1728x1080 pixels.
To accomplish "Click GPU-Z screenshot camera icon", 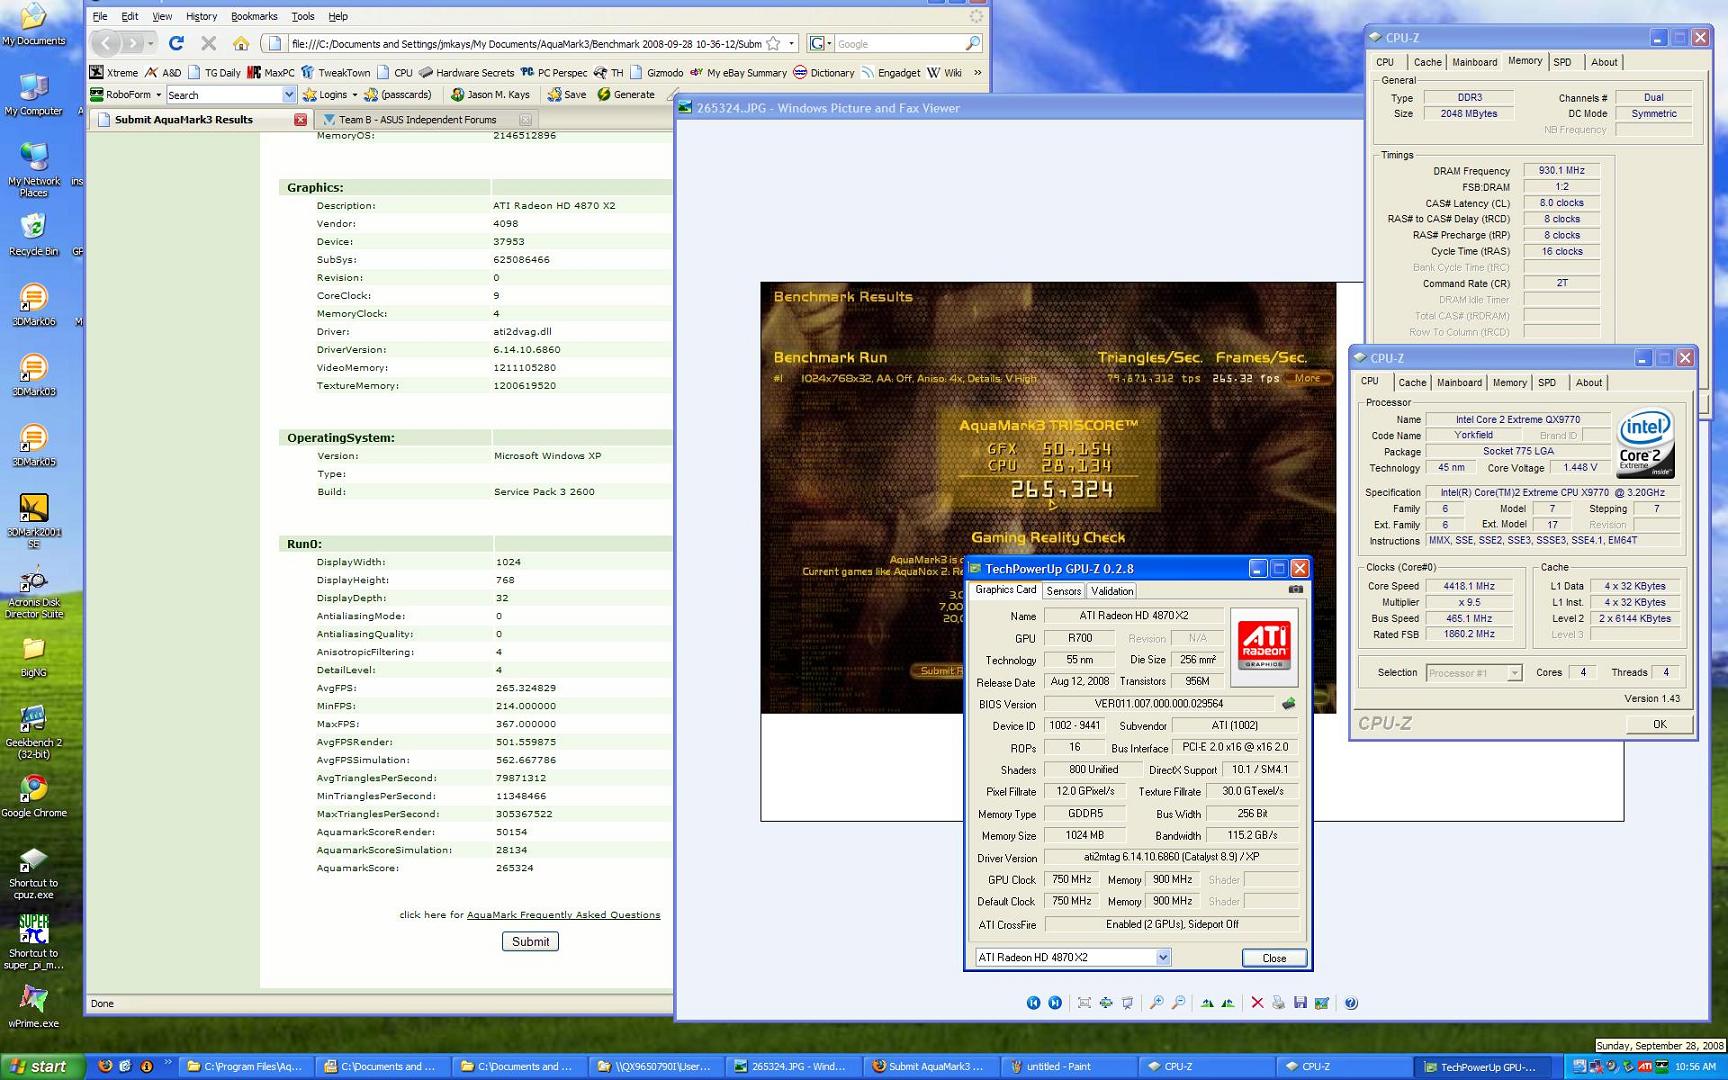I will click(1296, 589).
